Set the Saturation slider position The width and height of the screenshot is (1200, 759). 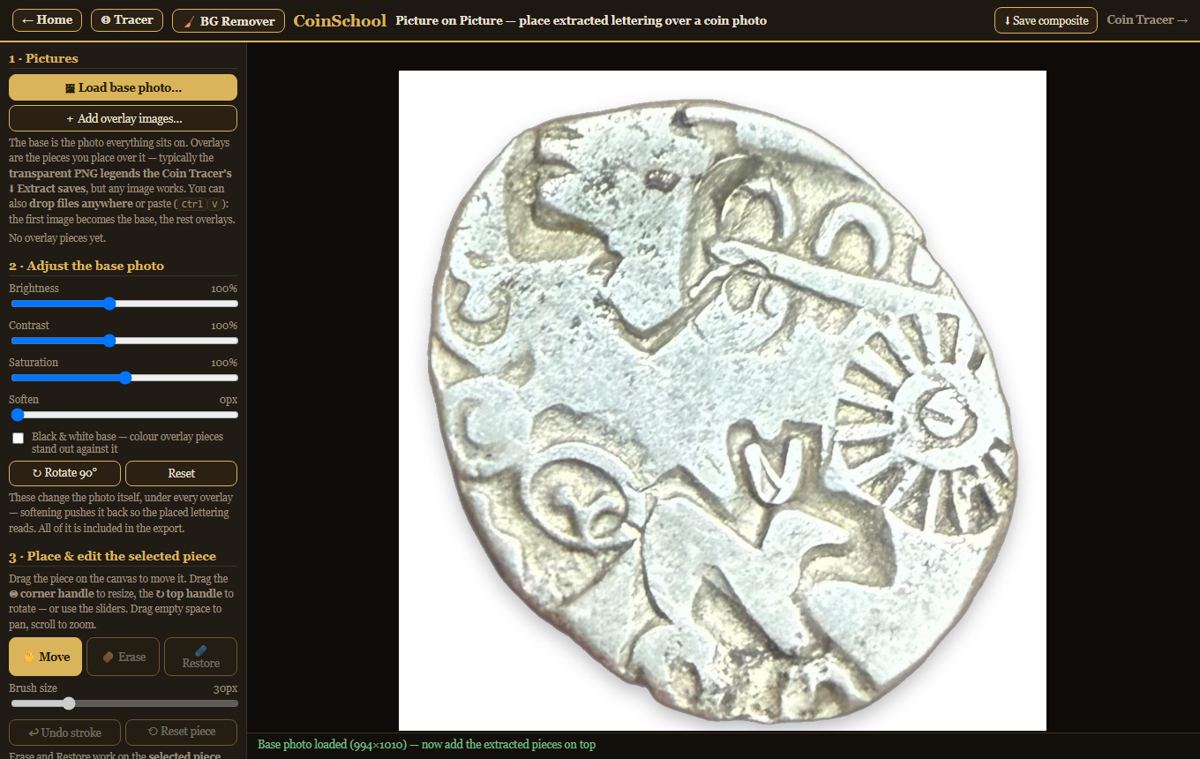[x=123, y=378]
